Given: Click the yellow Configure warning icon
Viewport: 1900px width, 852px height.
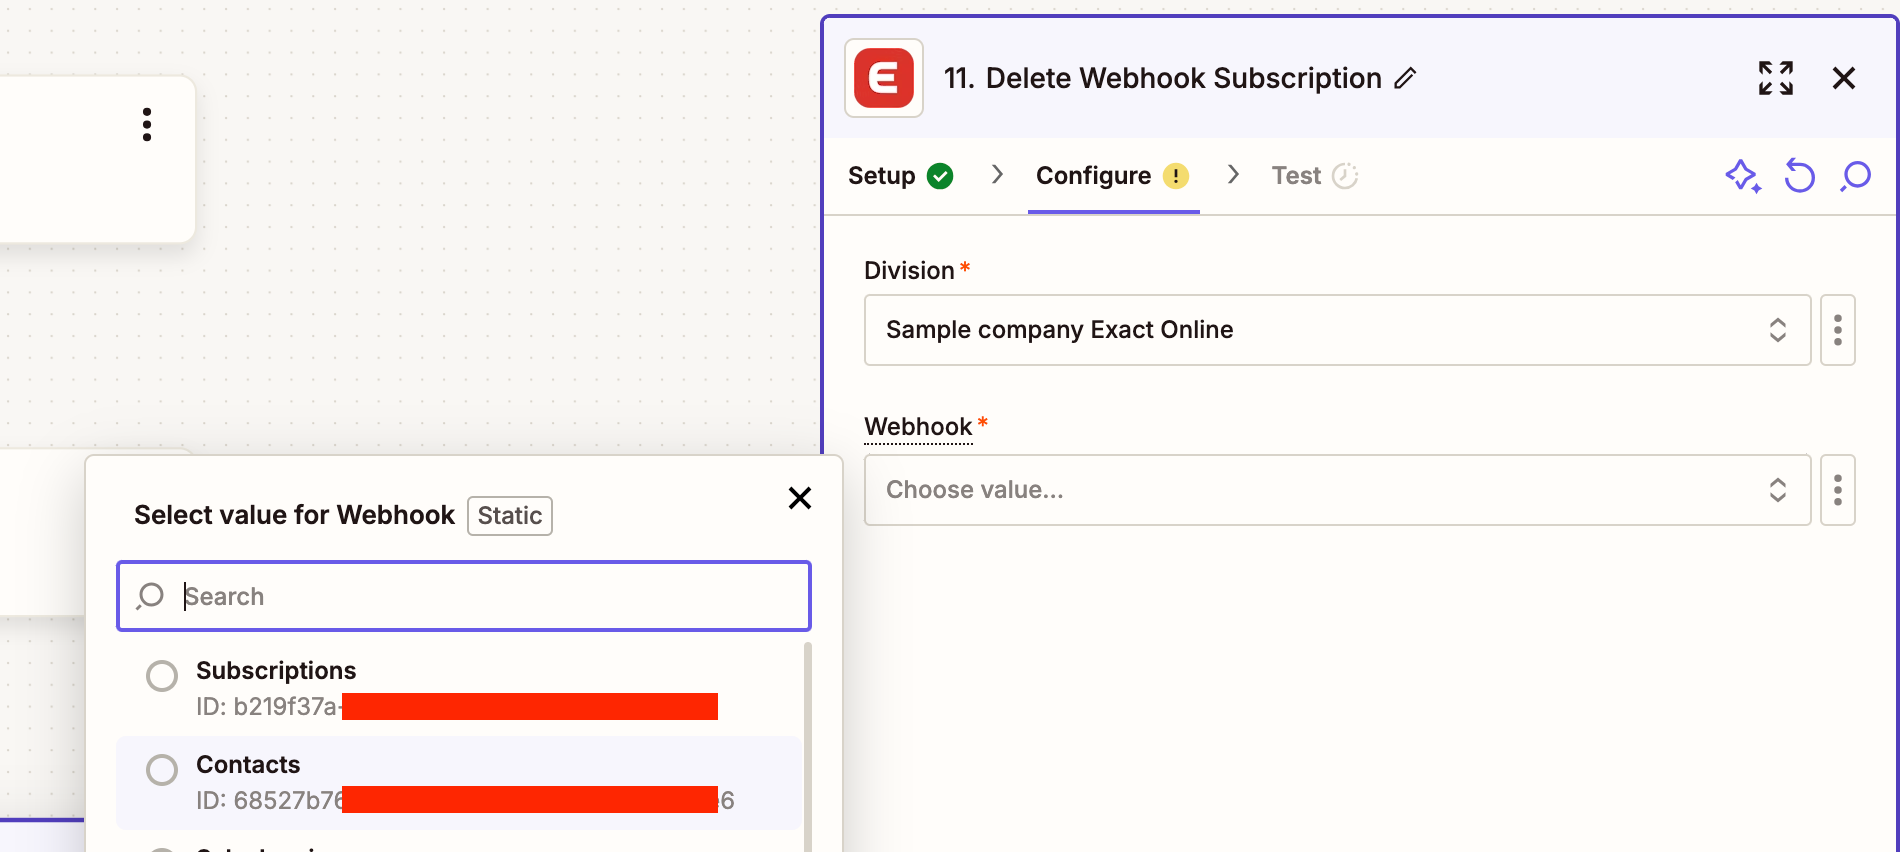Looking at the screenshot, I should tap(1176, 176).
